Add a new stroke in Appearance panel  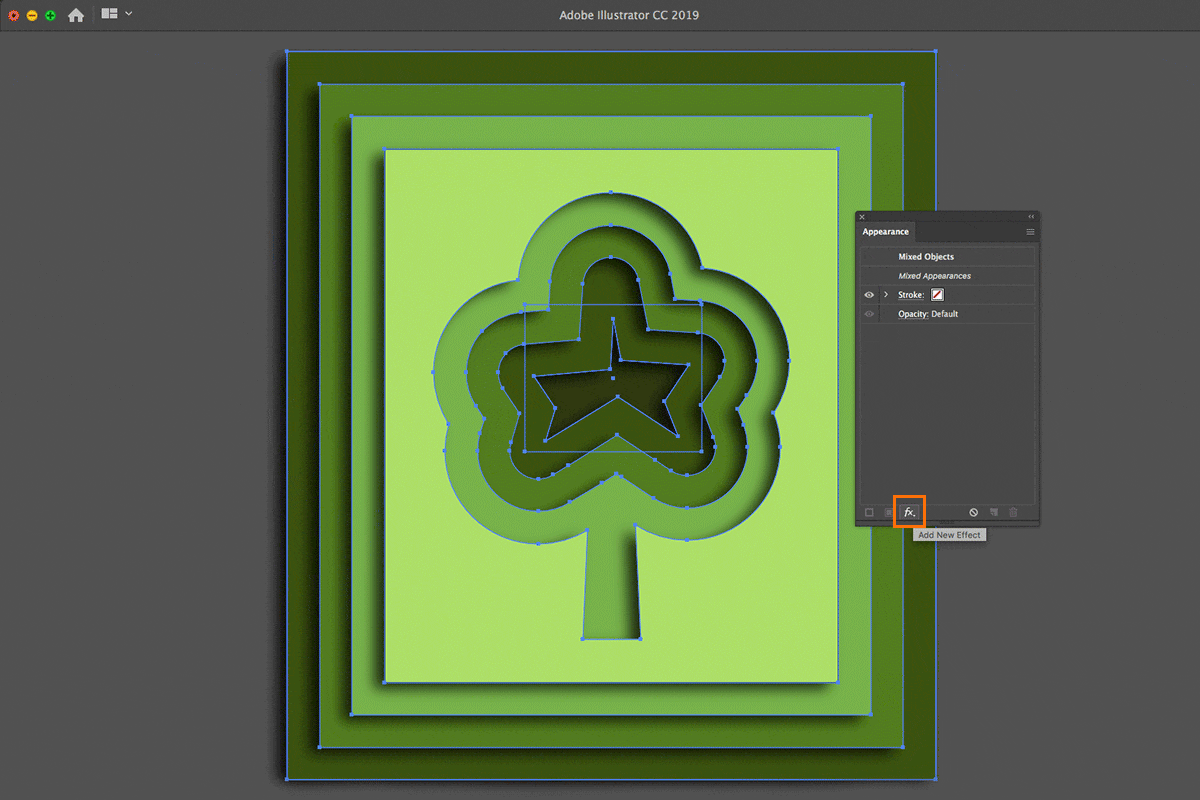click(869, 512)
